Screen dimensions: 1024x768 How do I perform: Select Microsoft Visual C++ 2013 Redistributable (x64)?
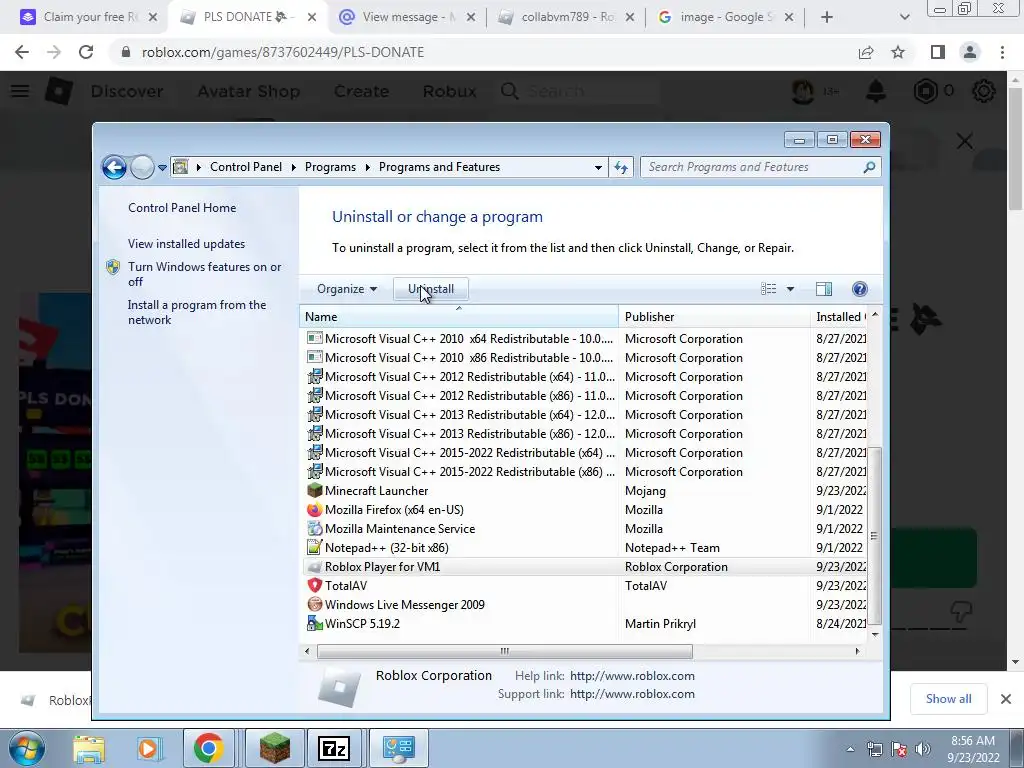click(470, 415)
